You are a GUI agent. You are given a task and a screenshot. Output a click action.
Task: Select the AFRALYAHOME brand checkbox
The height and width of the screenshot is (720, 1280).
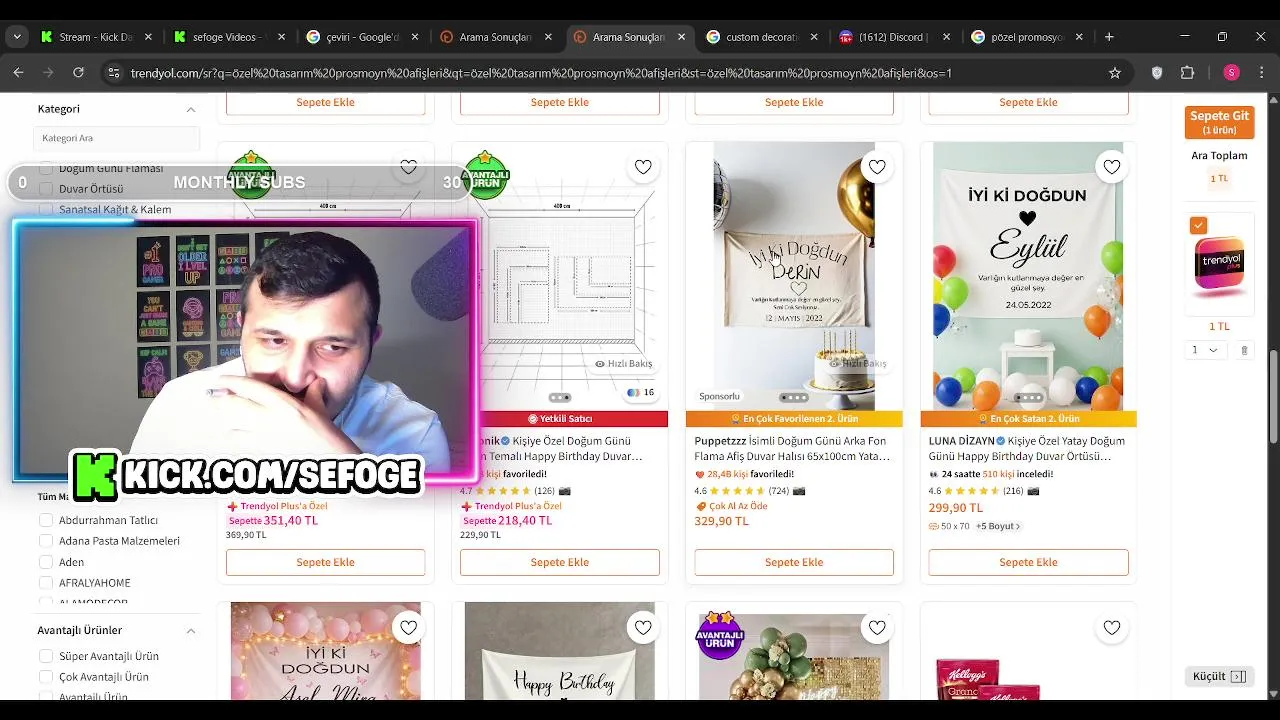point(45,583)
